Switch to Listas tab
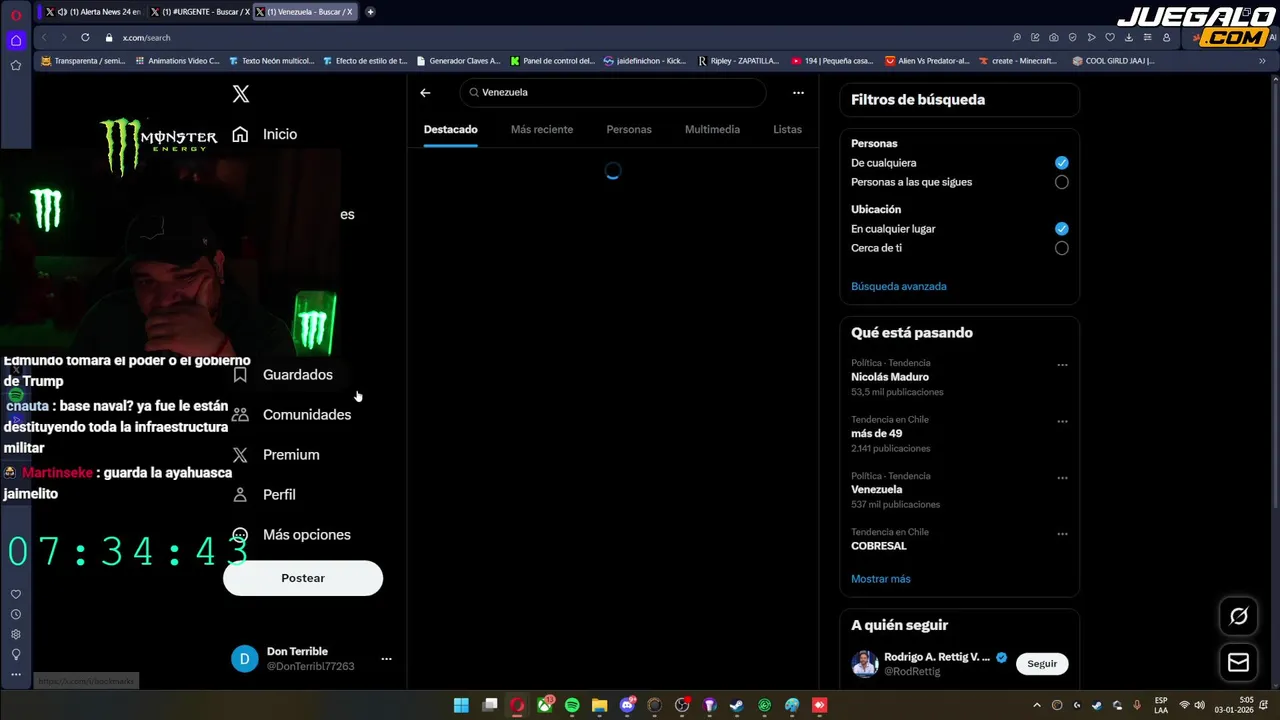 point(787,129)
